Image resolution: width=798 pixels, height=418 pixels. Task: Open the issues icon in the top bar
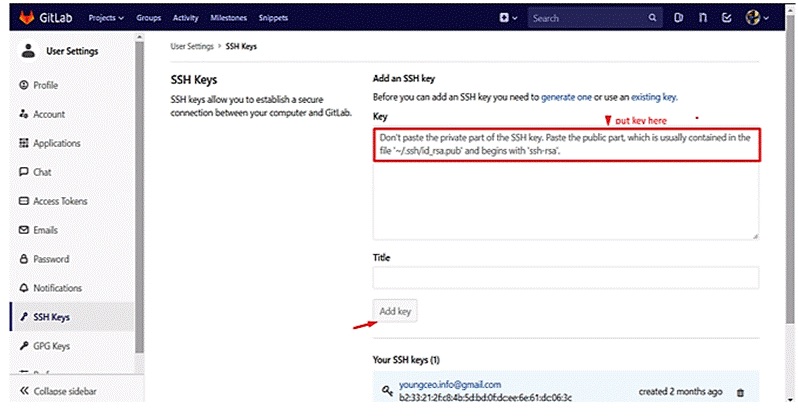click(x=678, y=18)
